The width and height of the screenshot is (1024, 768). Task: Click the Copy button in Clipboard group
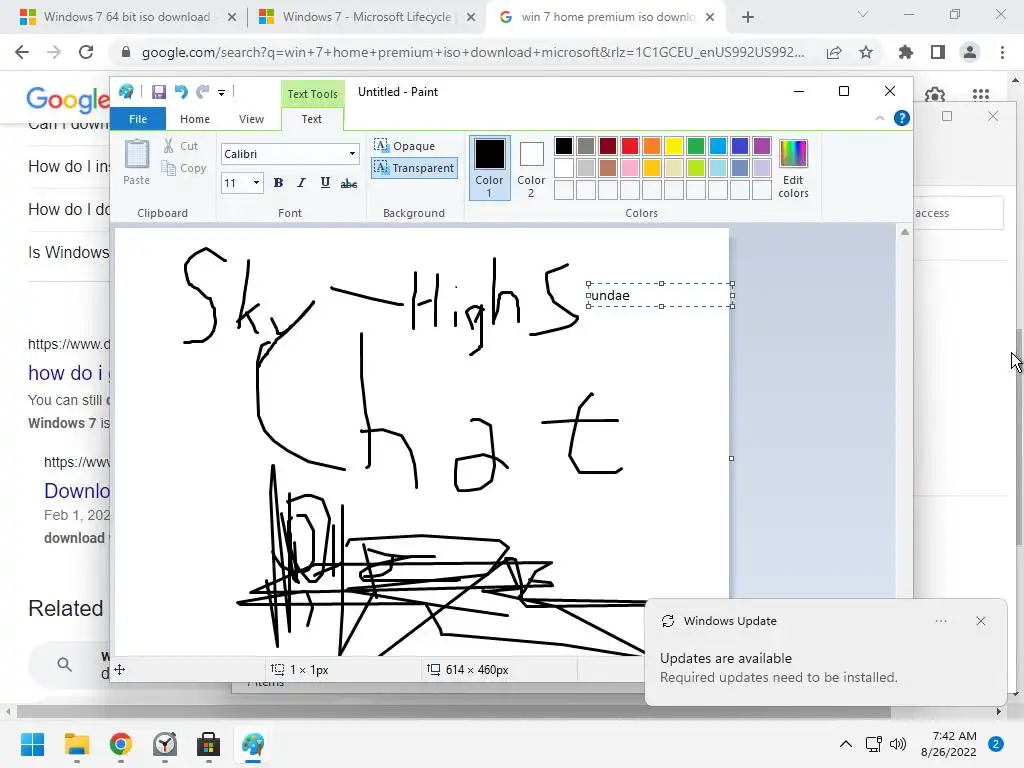point(184,168)
